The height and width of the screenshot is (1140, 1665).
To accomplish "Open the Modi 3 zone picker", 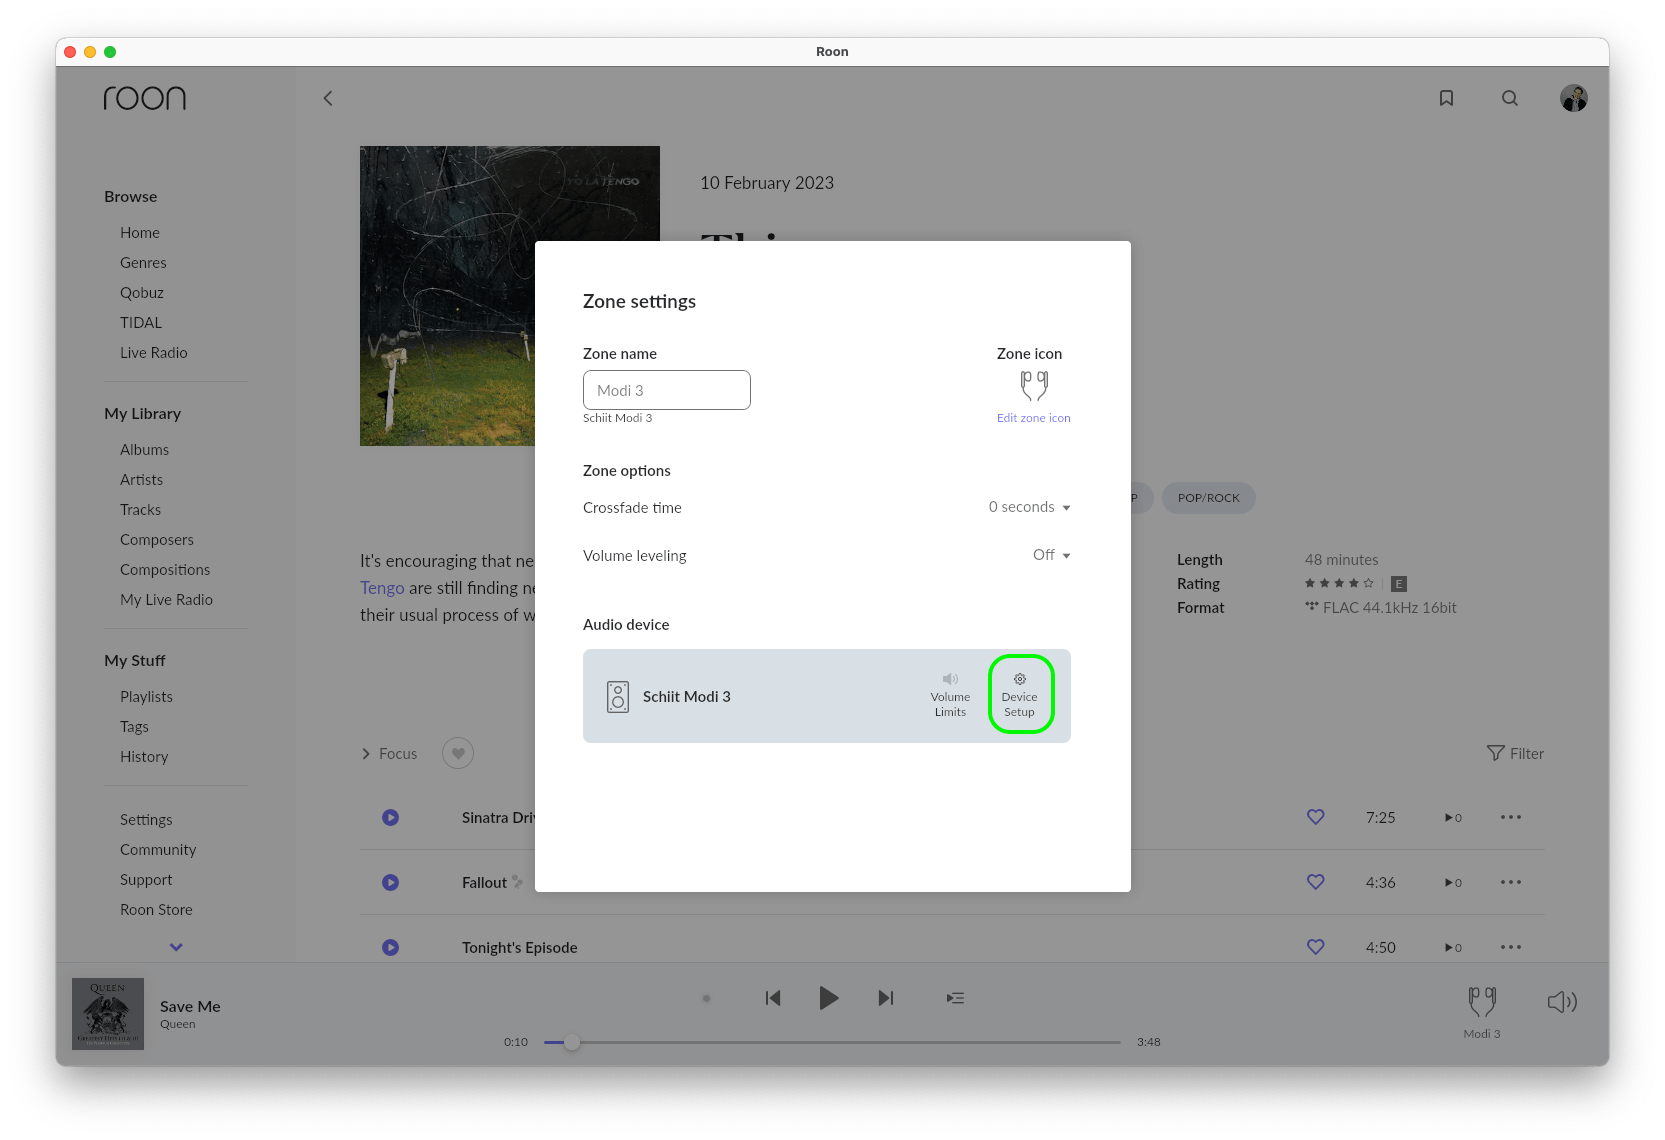I will point(1482,1012).
